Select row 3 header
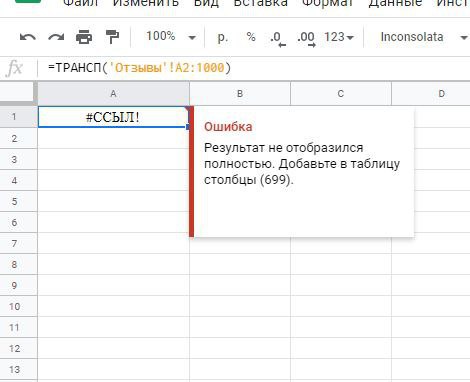 tap(18, 159)
